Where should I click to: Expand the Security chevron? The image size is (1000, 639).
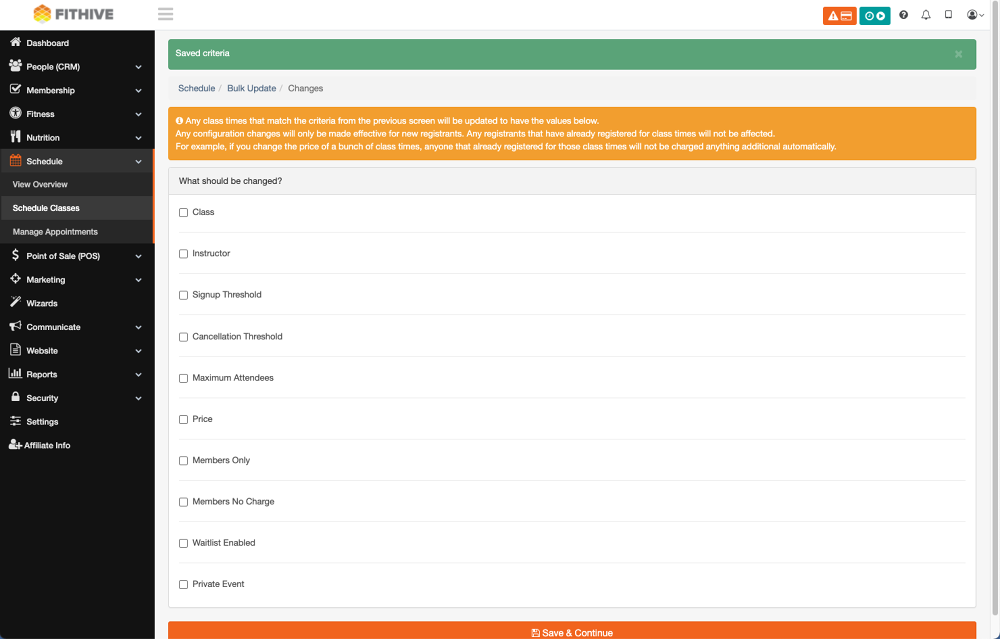138,398
